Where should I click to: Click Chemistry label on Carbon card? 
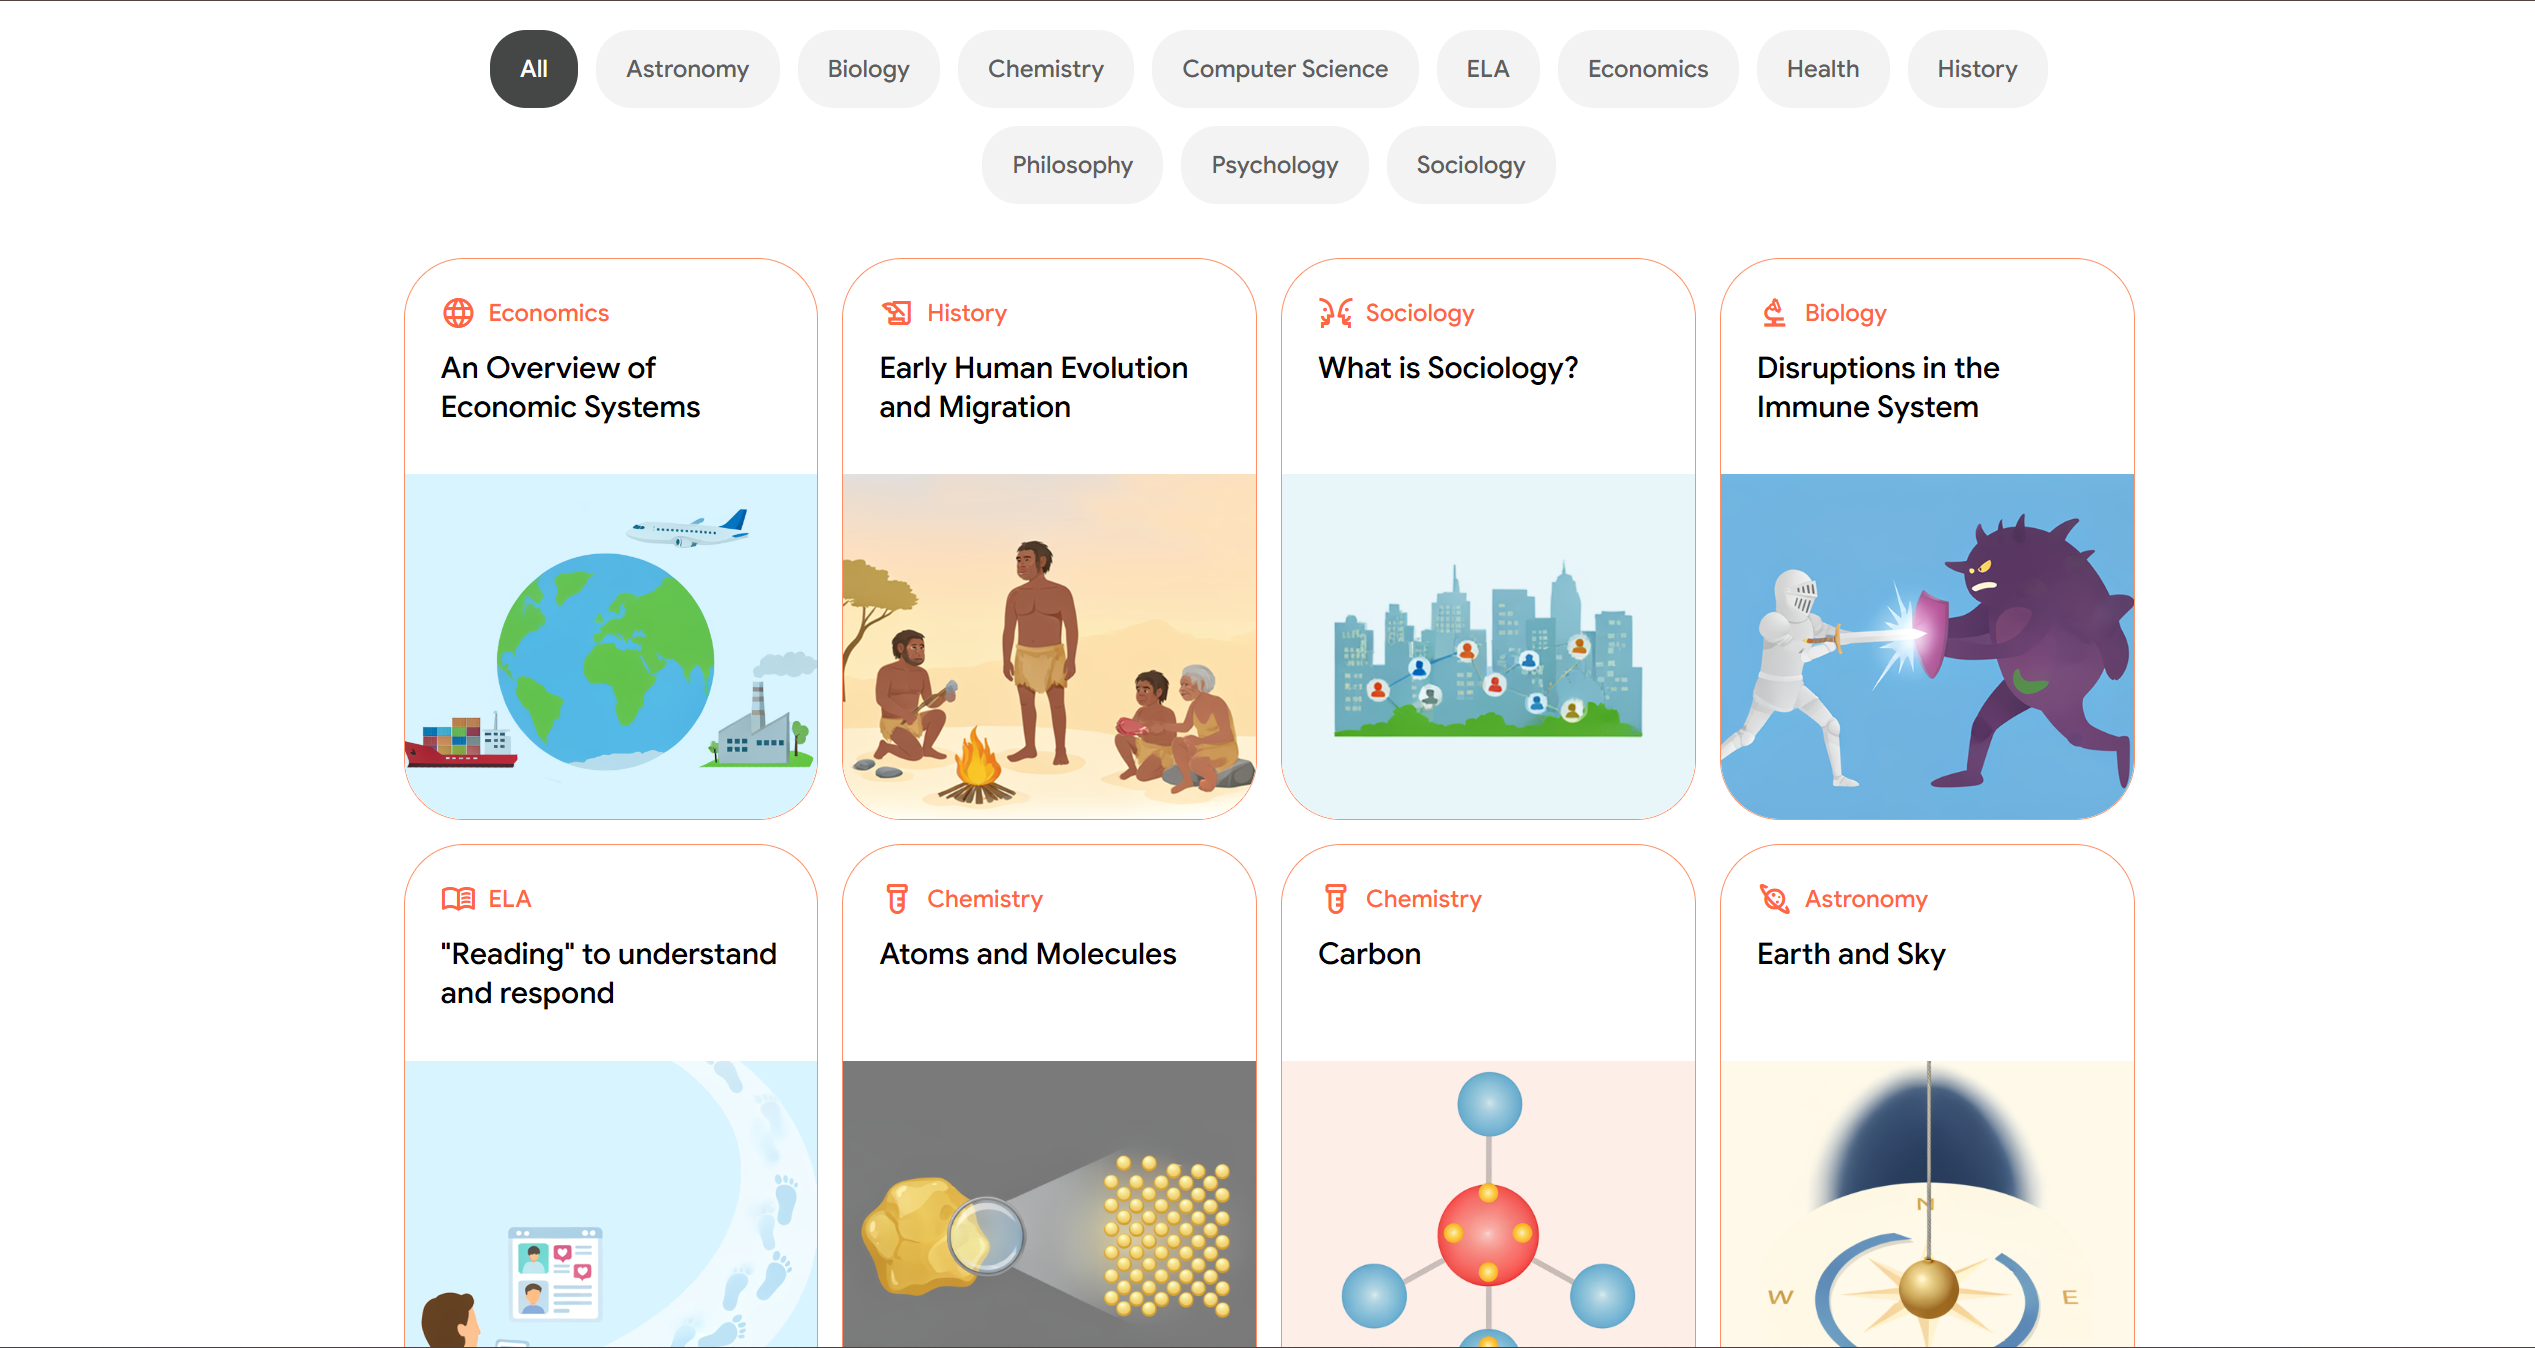coord(1423,899)
